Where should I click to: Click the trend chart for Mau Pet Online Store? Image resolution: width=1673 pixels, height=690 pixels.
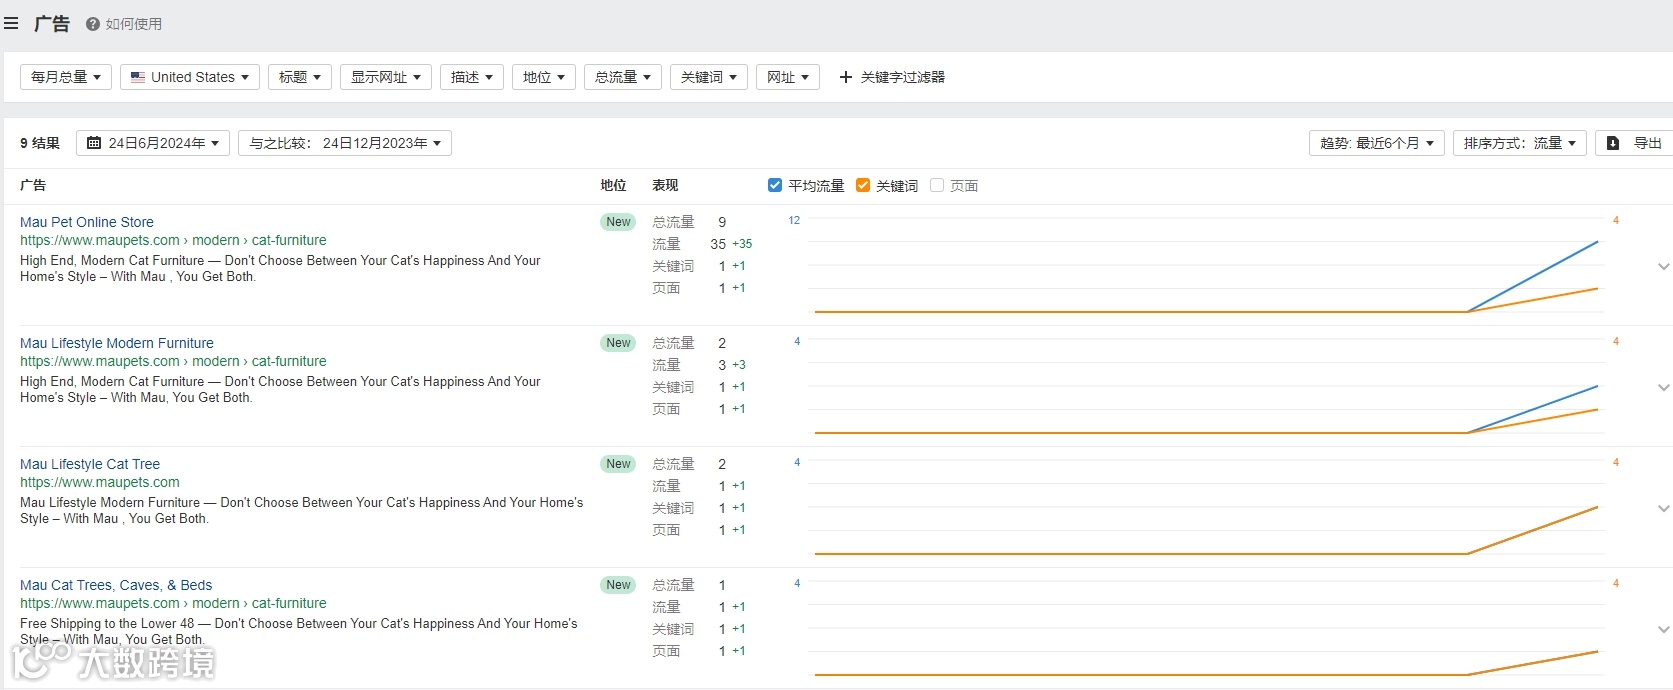pyautogui.click(x=1206, y=266)
